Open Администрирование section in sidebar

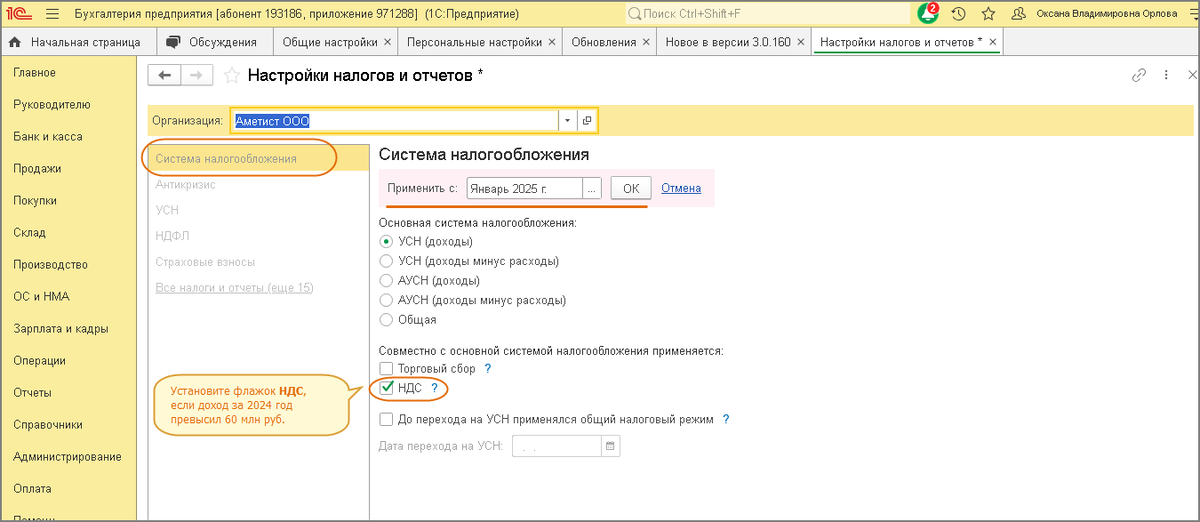[67, 457]
